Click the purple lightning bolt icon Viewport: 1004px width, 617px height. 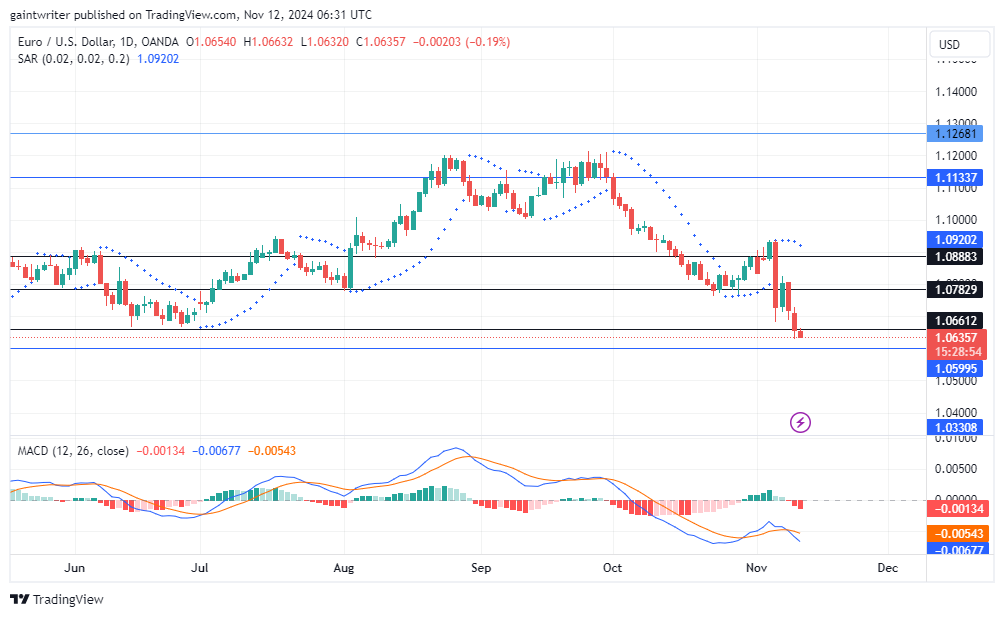tap(799, 423)
